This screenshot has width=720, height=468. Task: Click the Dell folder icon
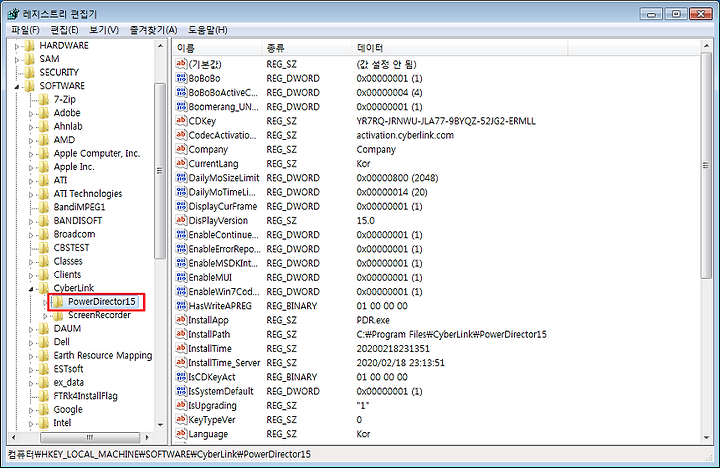tap(44, 342)
